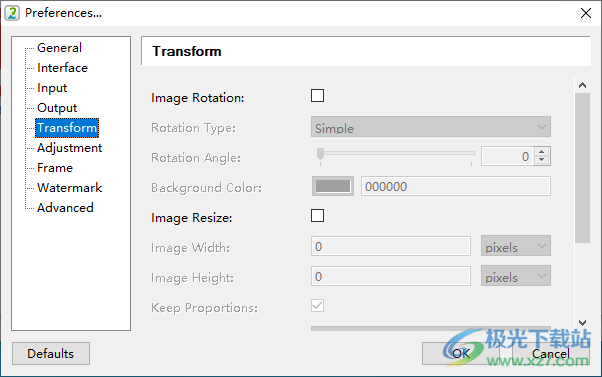Viewport: 602px width, 377px height.
Task: Toggle the Keep Proportions checkbox
Action: point(318,306)
